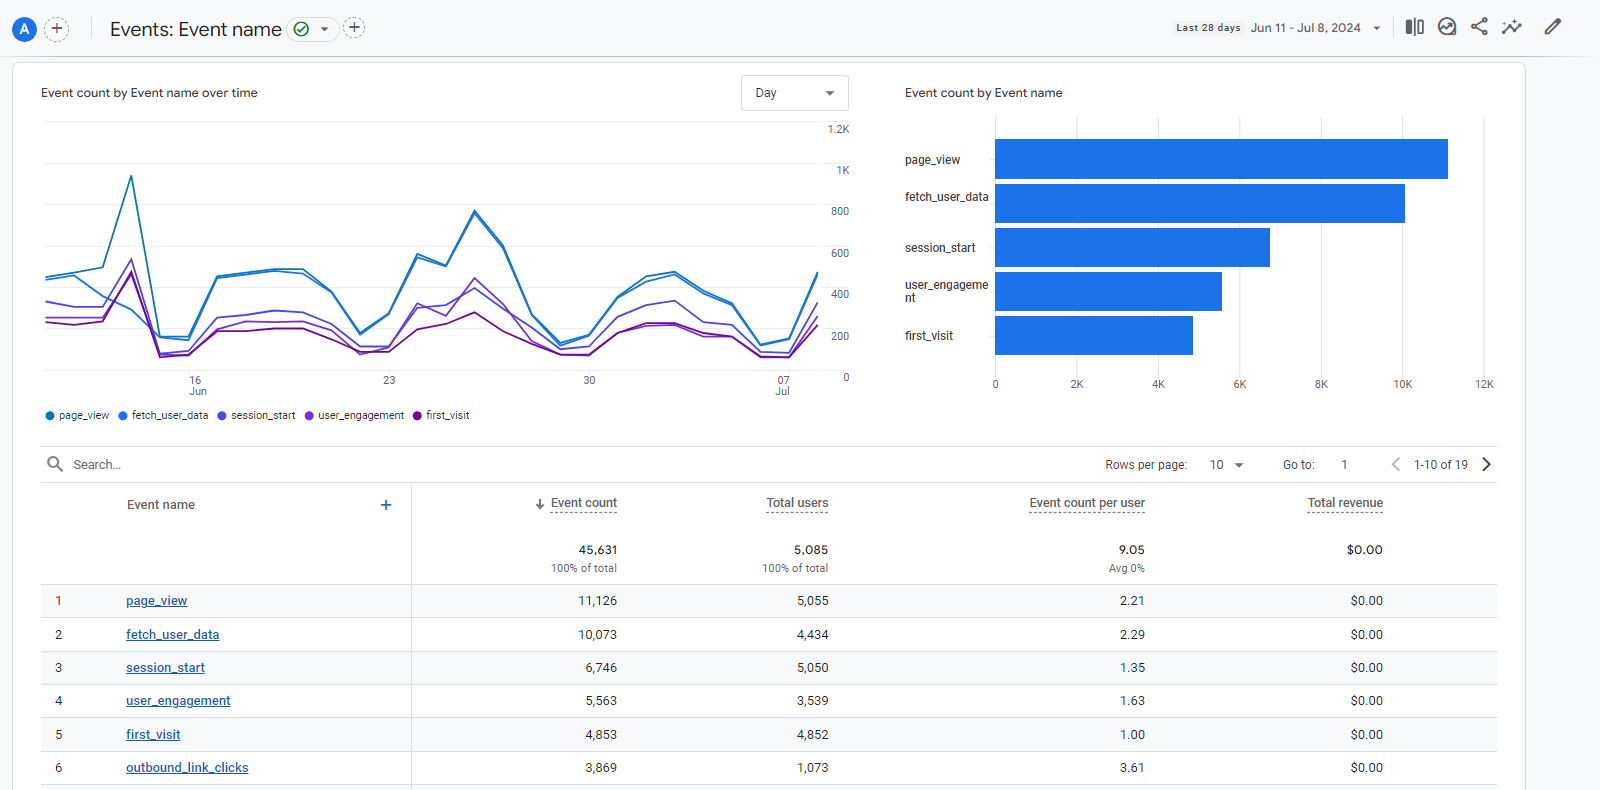This screenshot has width=1600, height=790.
Task: Click the pencil customize report icon
Action: coord(1552,27)
